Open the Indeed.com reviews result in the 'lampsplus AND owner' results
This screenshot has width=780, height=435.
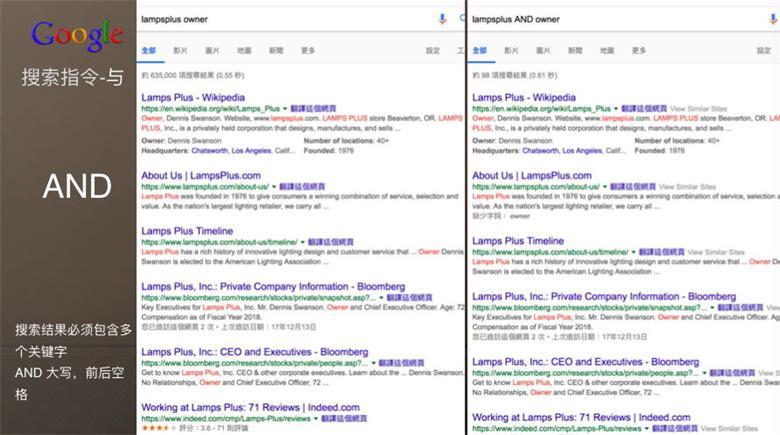[581, 417]
